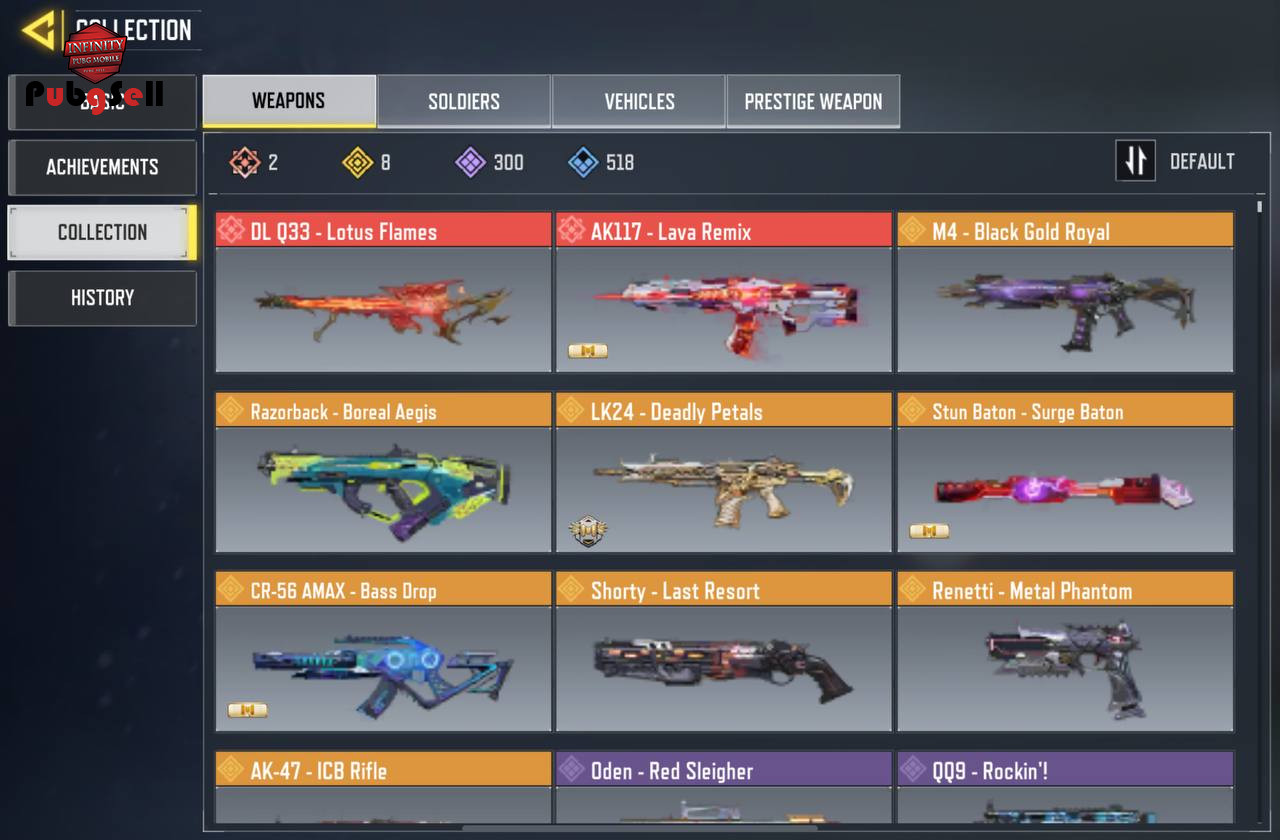Click the M badge on AK117 Lava Remix

pyautogui.click(x=587, y=351)
